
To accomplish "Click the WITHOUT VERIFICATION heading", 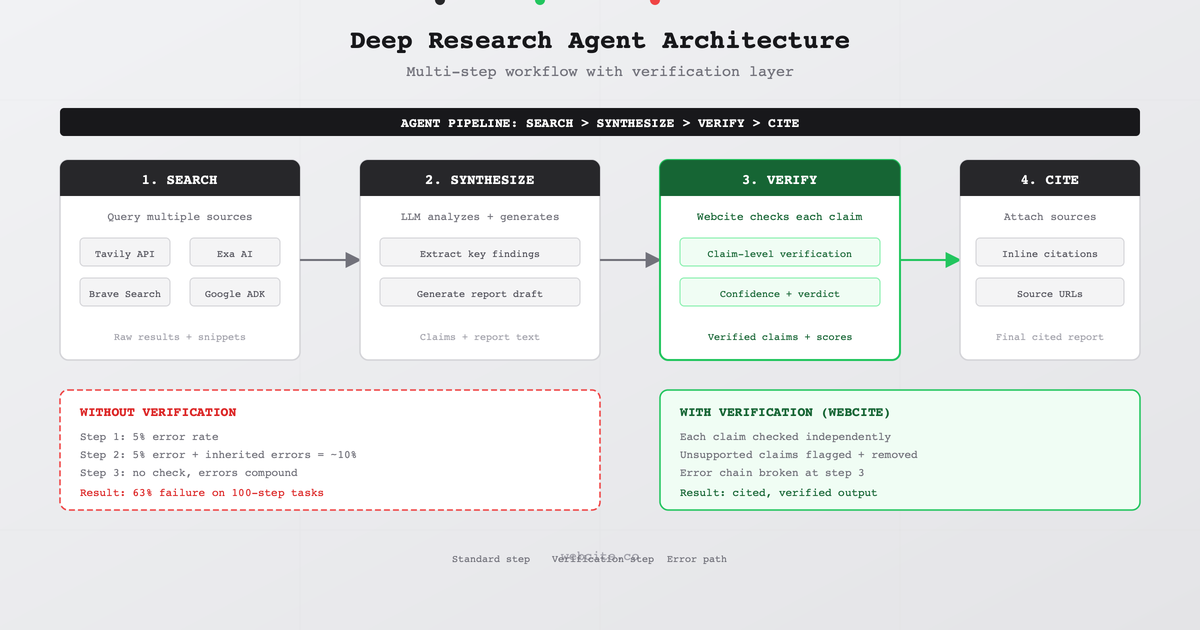I will 158,412.
